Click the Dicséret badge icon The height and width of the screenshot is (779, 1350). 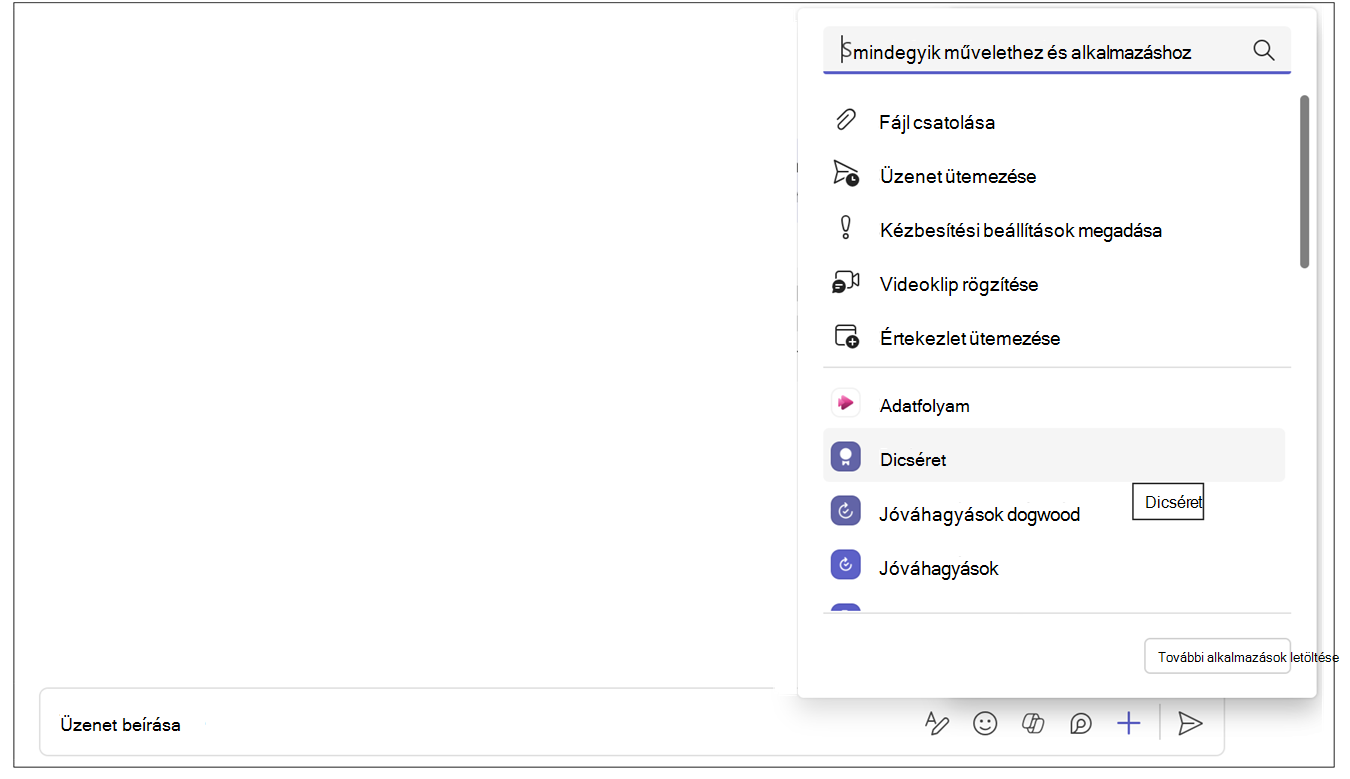(x=846, y=458)
